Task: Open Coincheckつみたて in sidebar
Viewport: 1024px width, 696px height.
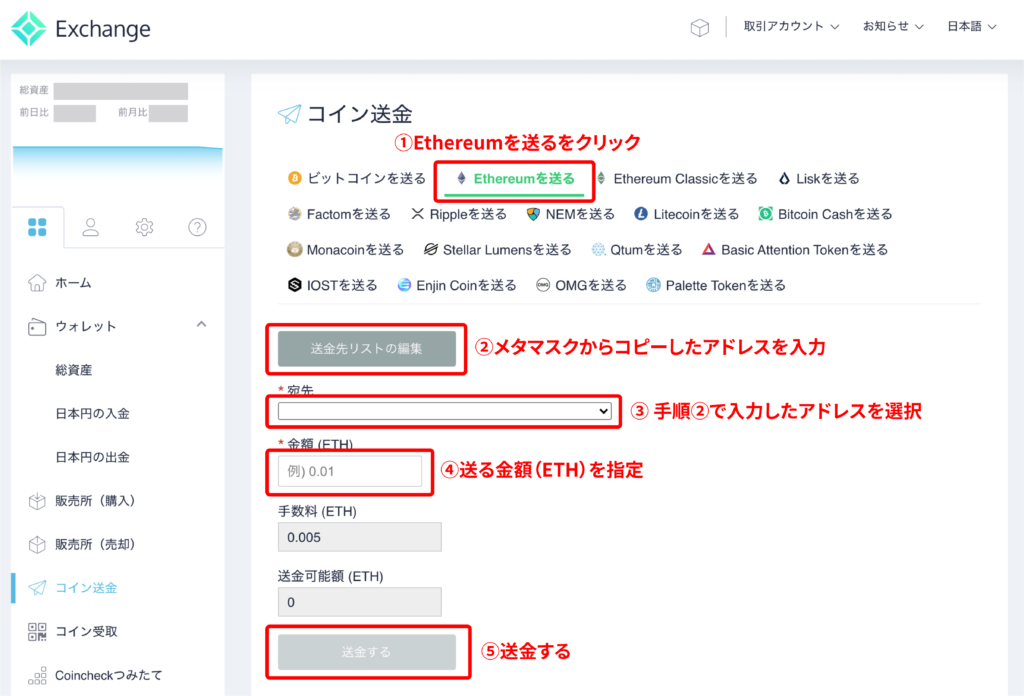Action: pos(108,675)
